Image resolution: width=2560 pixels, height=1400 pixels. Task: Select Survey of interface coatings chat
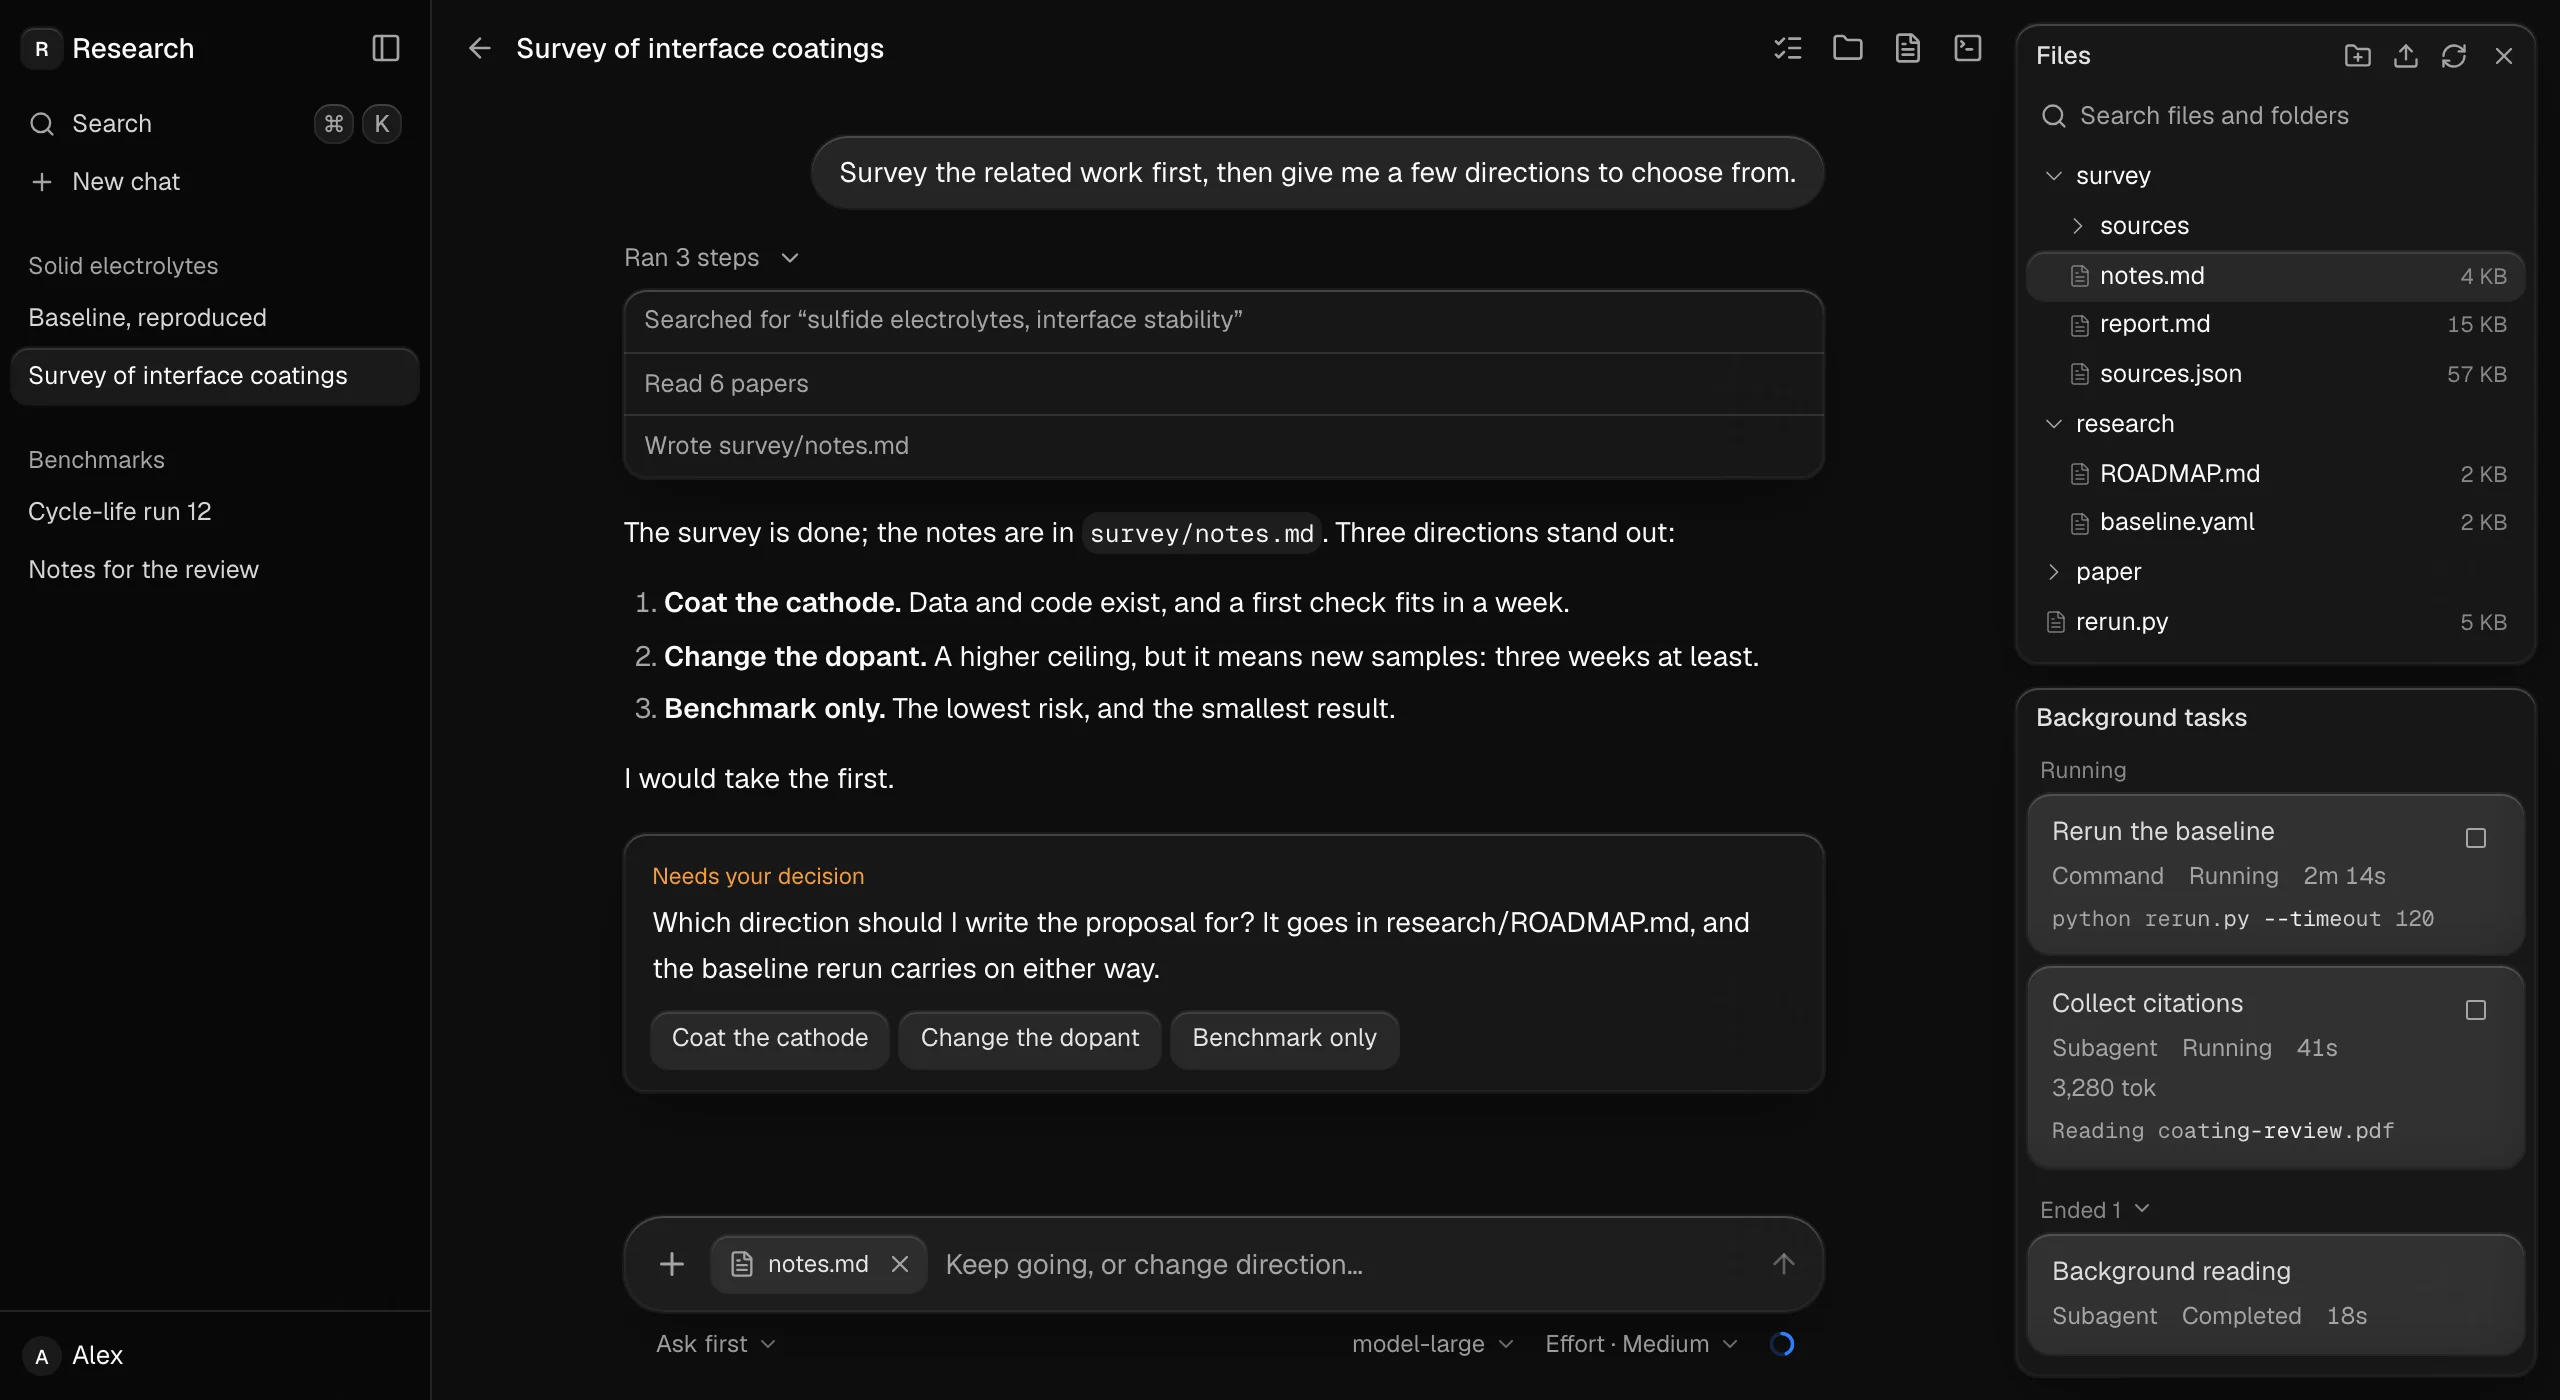tap(214, 376)
